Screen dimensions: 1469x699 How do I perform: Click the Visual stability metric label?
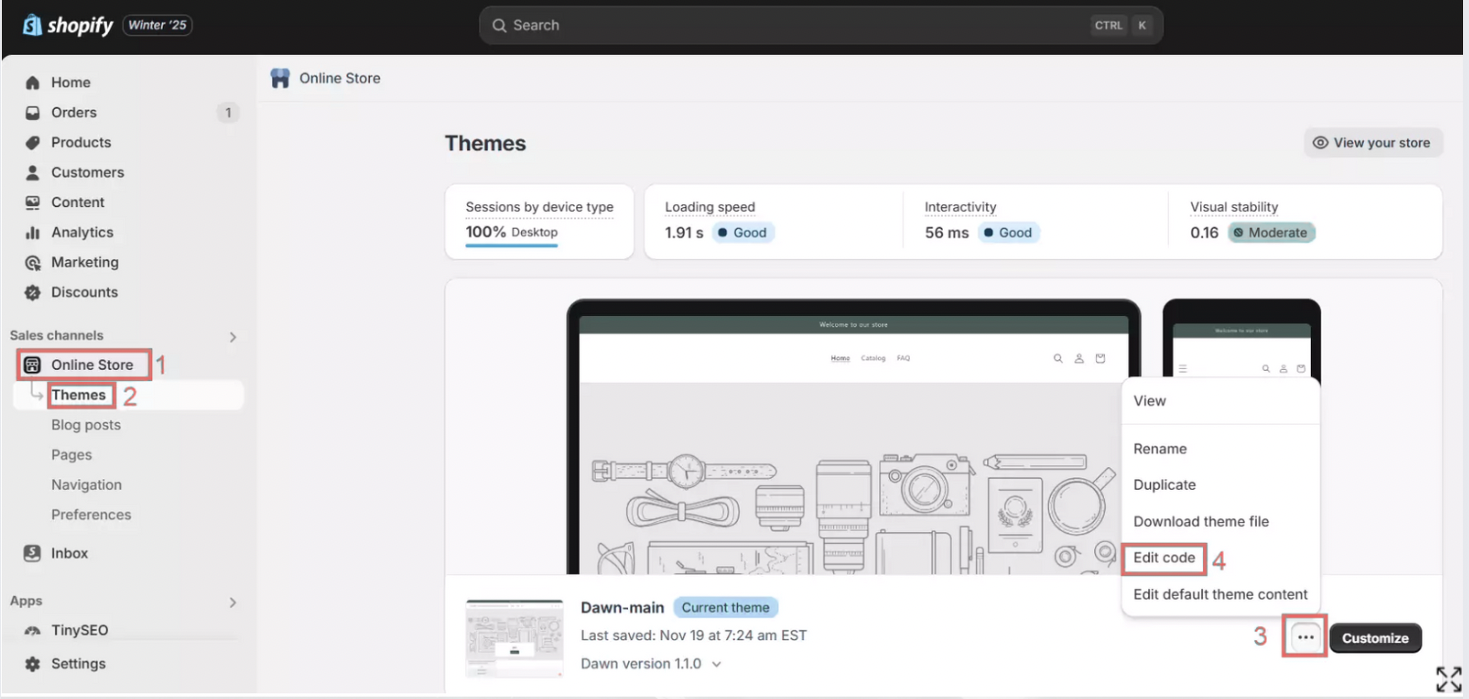[1234, 207]
